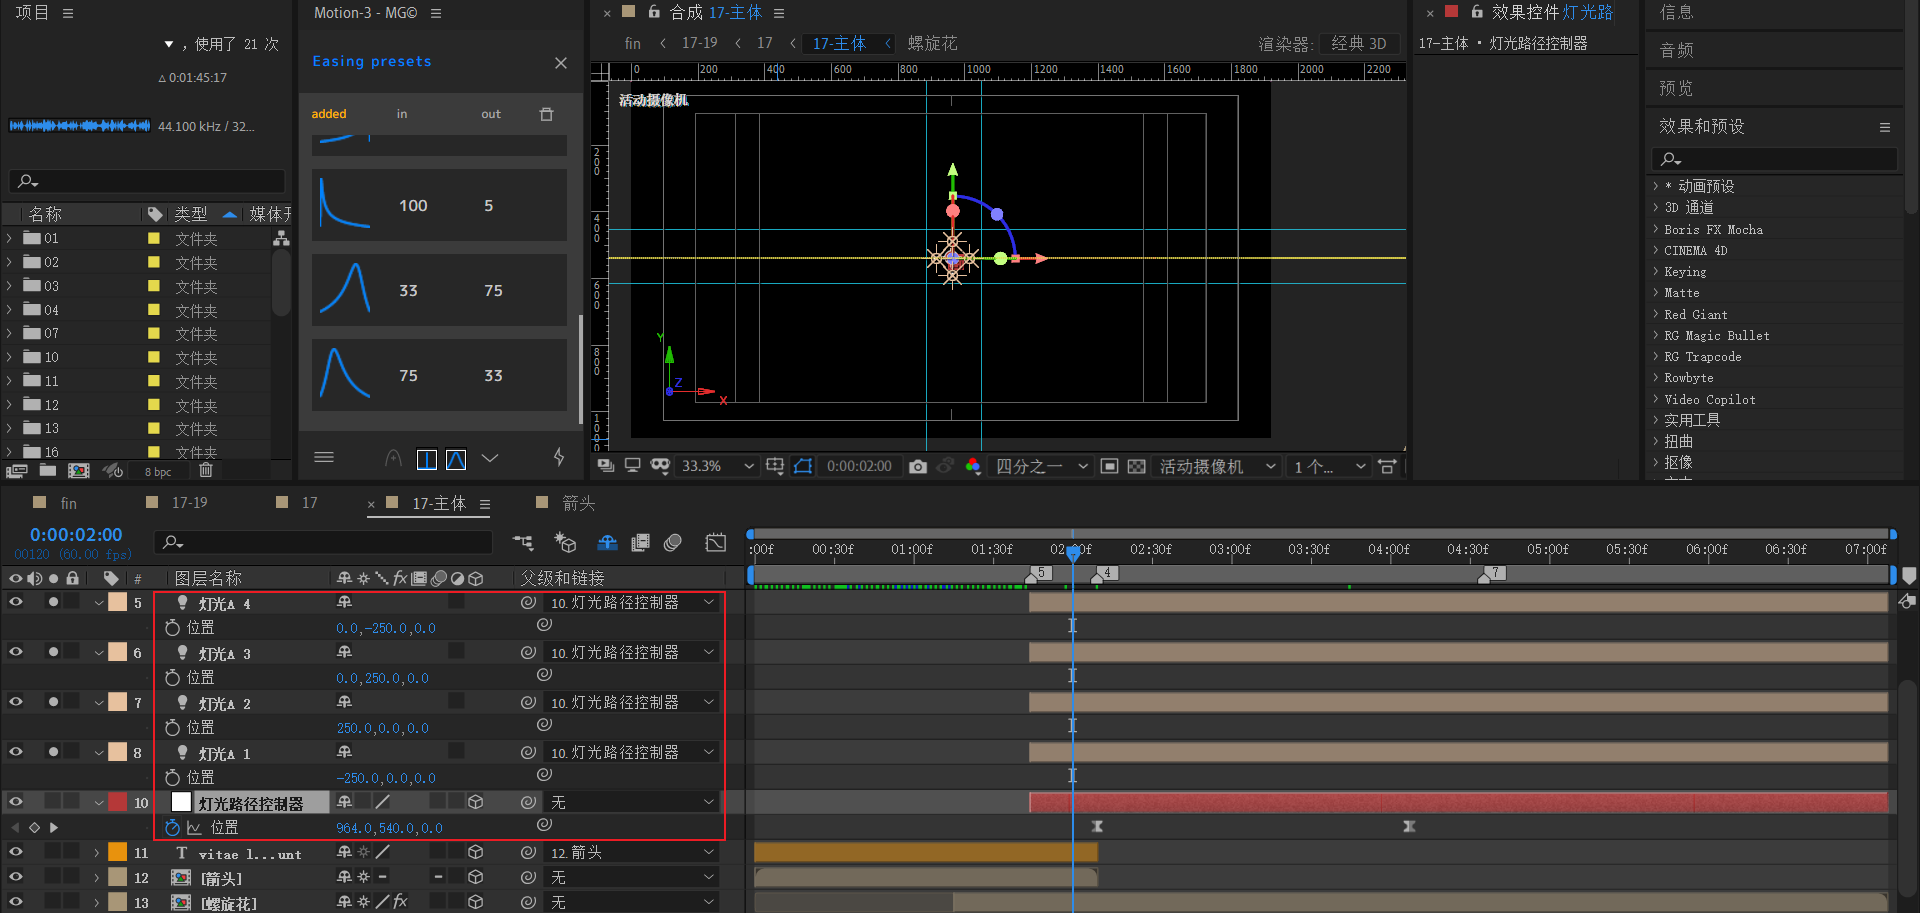Click the trash icon in Easing presets
This screenshot has height=913, width=1920.
pos(546,114)
